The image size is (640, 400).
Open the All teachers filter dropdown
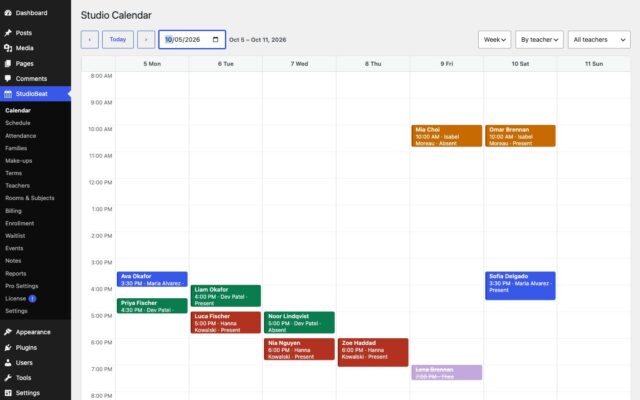[599, 40]
